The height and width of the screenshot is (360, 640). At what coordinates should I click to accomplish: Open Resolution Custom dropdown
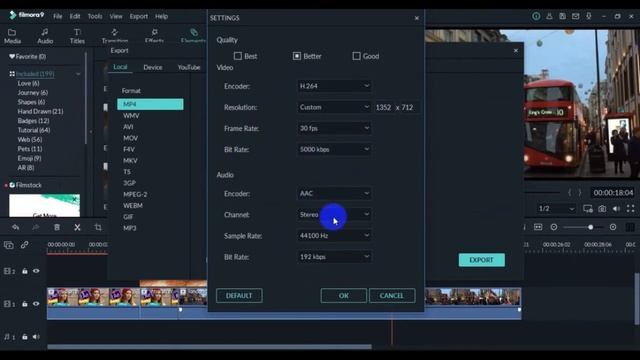coord(334,107)
